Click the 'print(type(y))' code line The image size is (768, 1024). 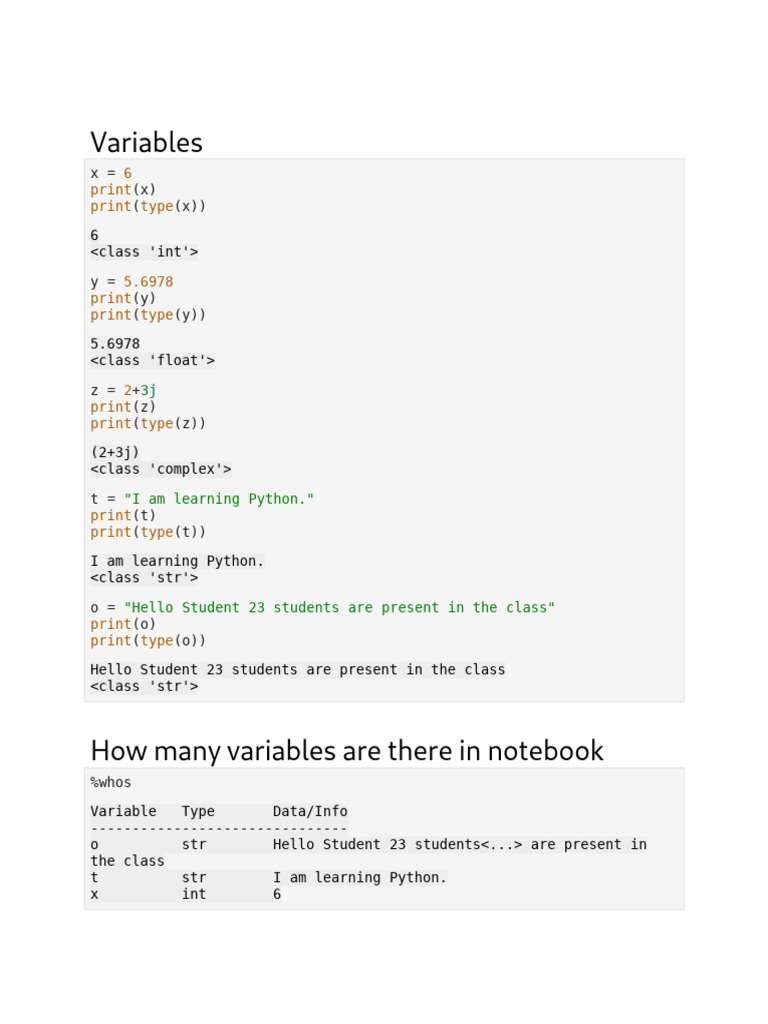click(148, 315)
